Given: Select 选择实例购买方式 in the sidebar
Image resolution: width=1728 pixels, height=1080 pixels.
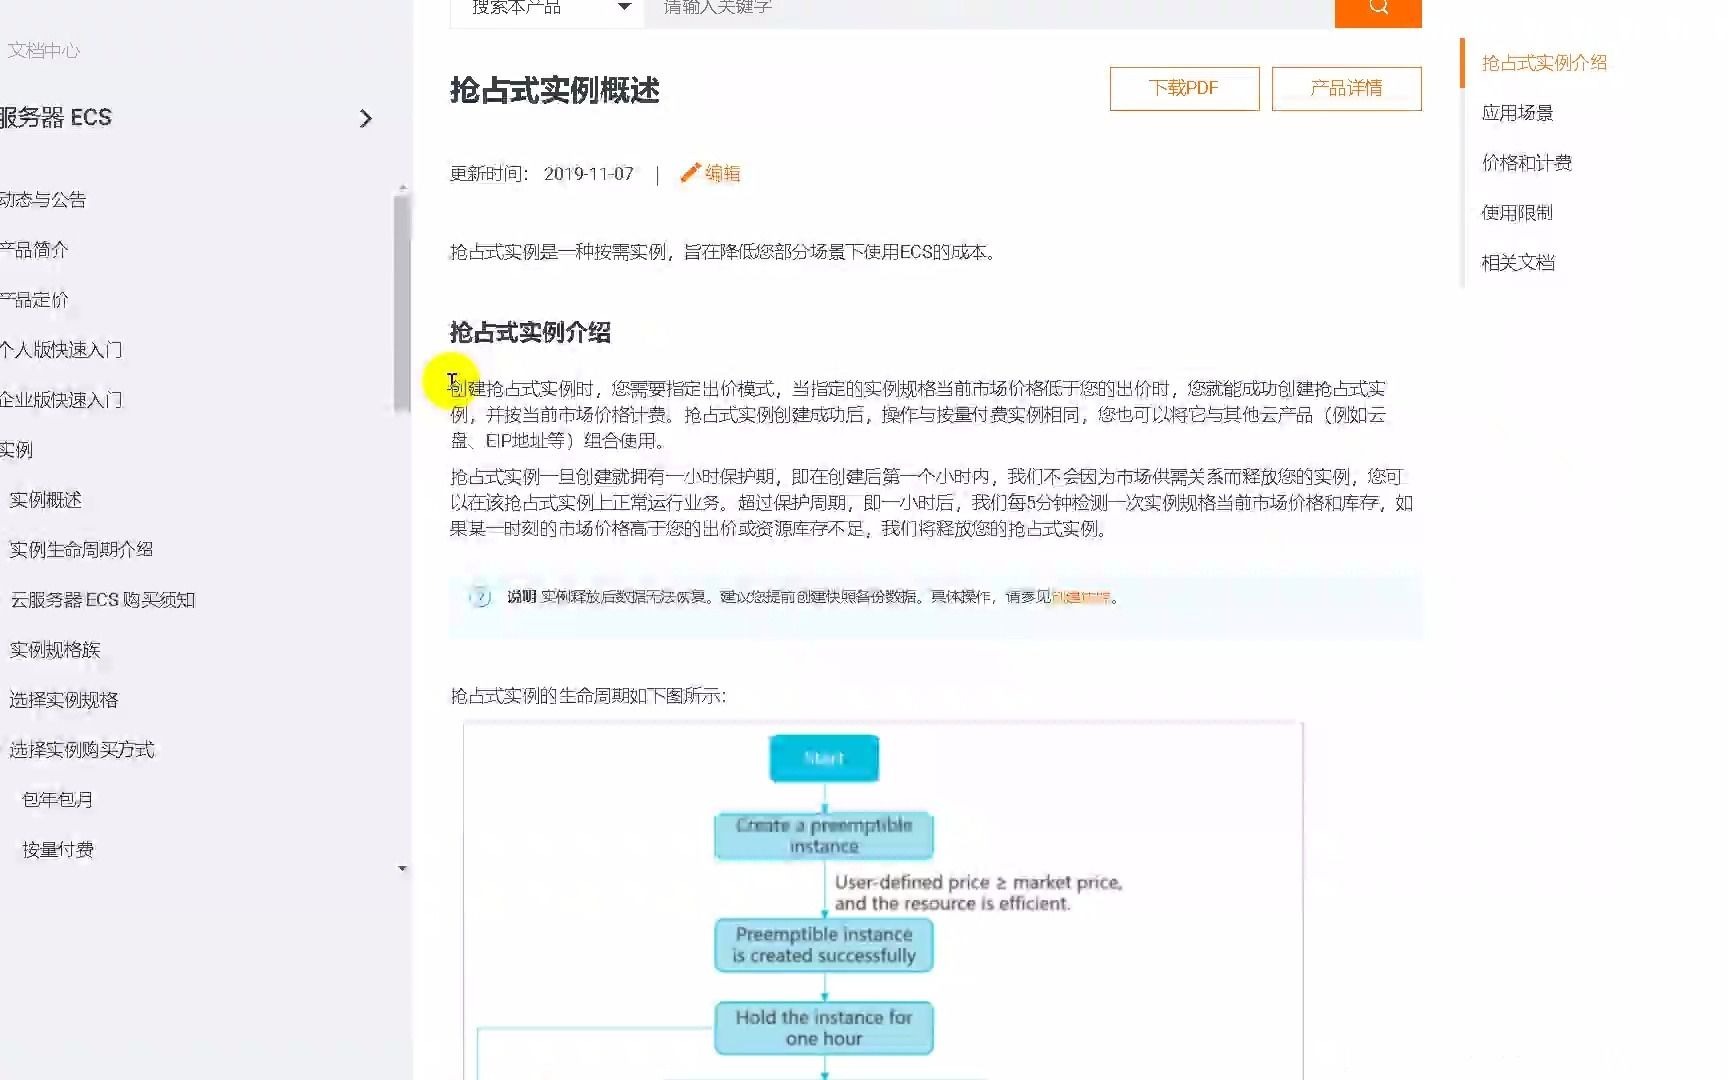Looking at the screenshot, I should point(81,749).
